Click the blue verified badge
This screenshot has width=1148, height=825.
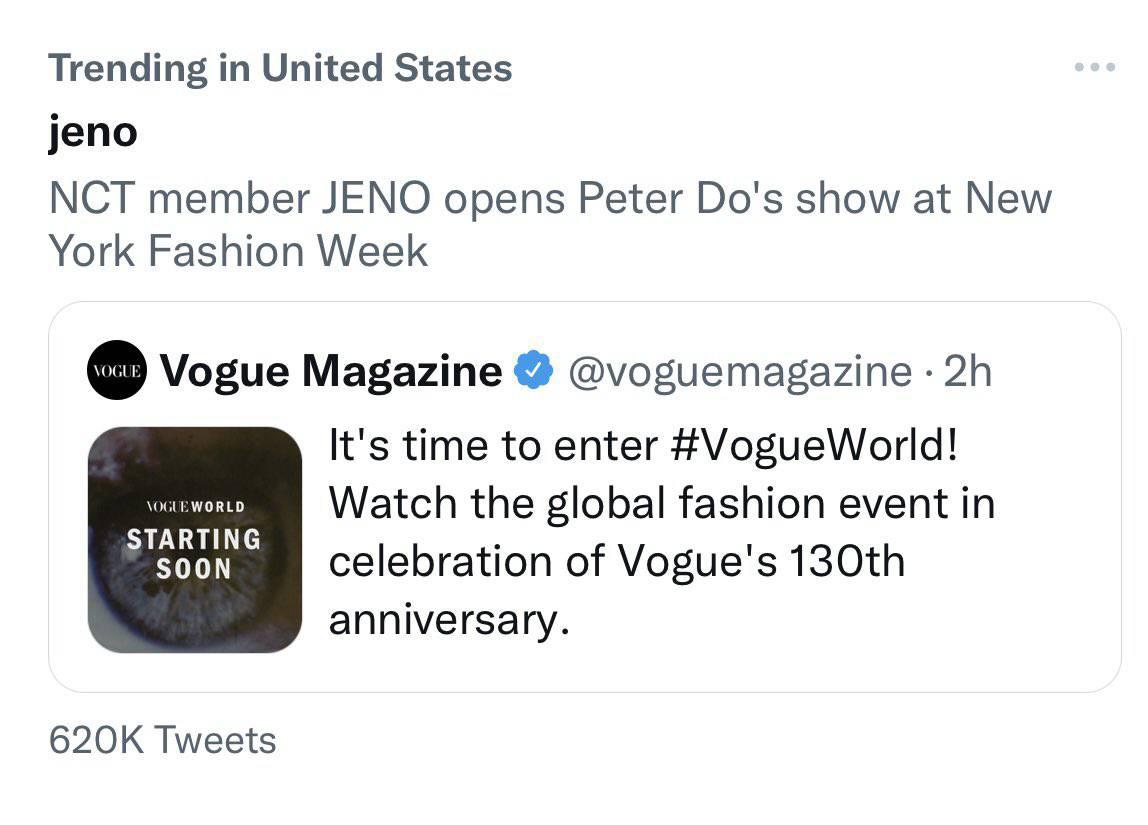click(x=534, y=370)
